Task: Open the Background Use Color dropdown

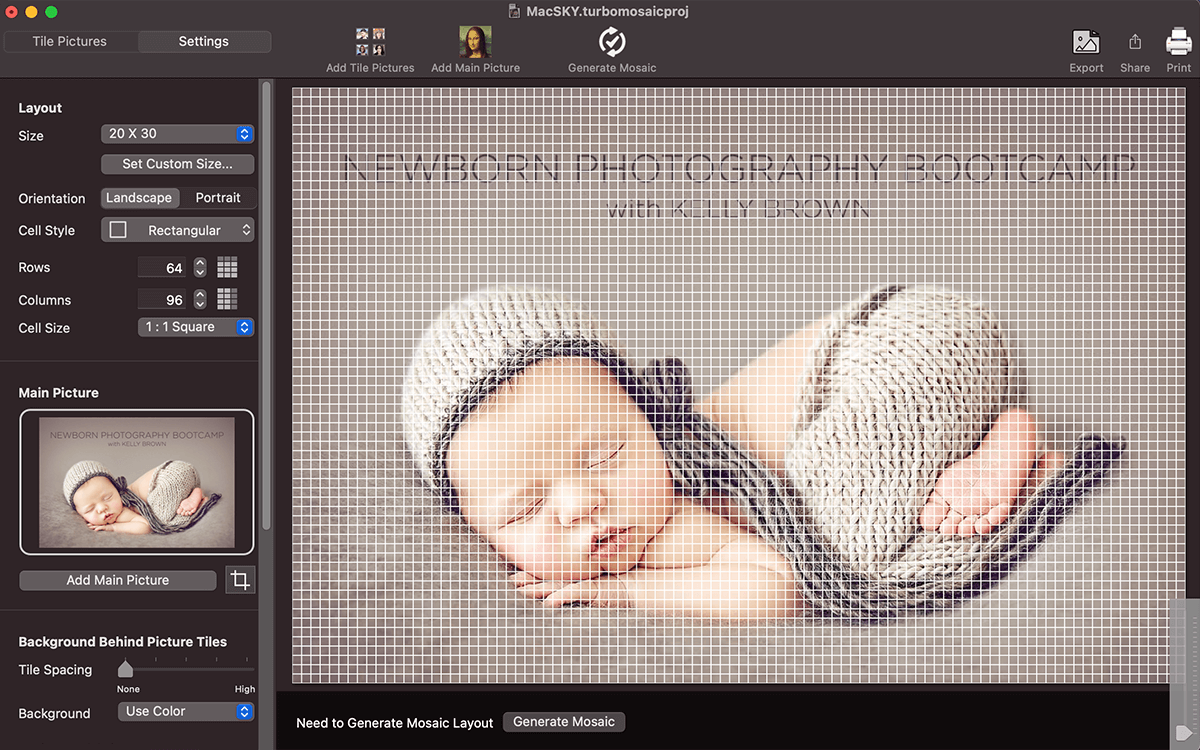Action: click(186, 712)
